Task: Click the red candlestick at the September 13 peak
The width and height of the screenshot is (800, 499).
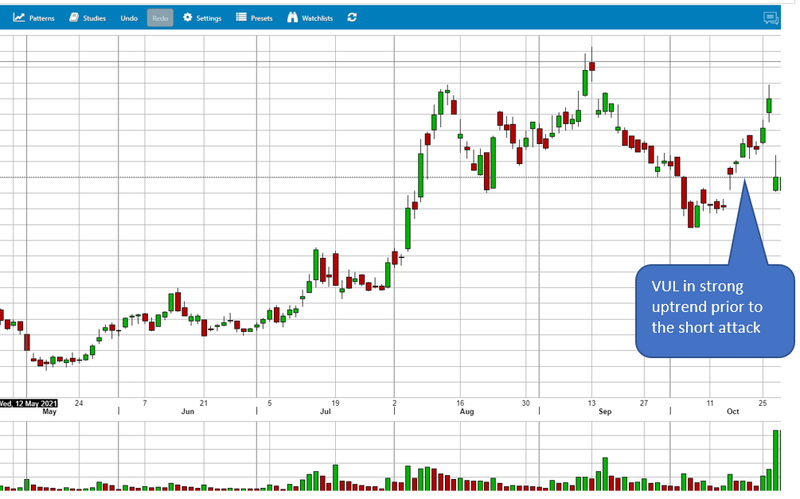Action: [592, 66]
